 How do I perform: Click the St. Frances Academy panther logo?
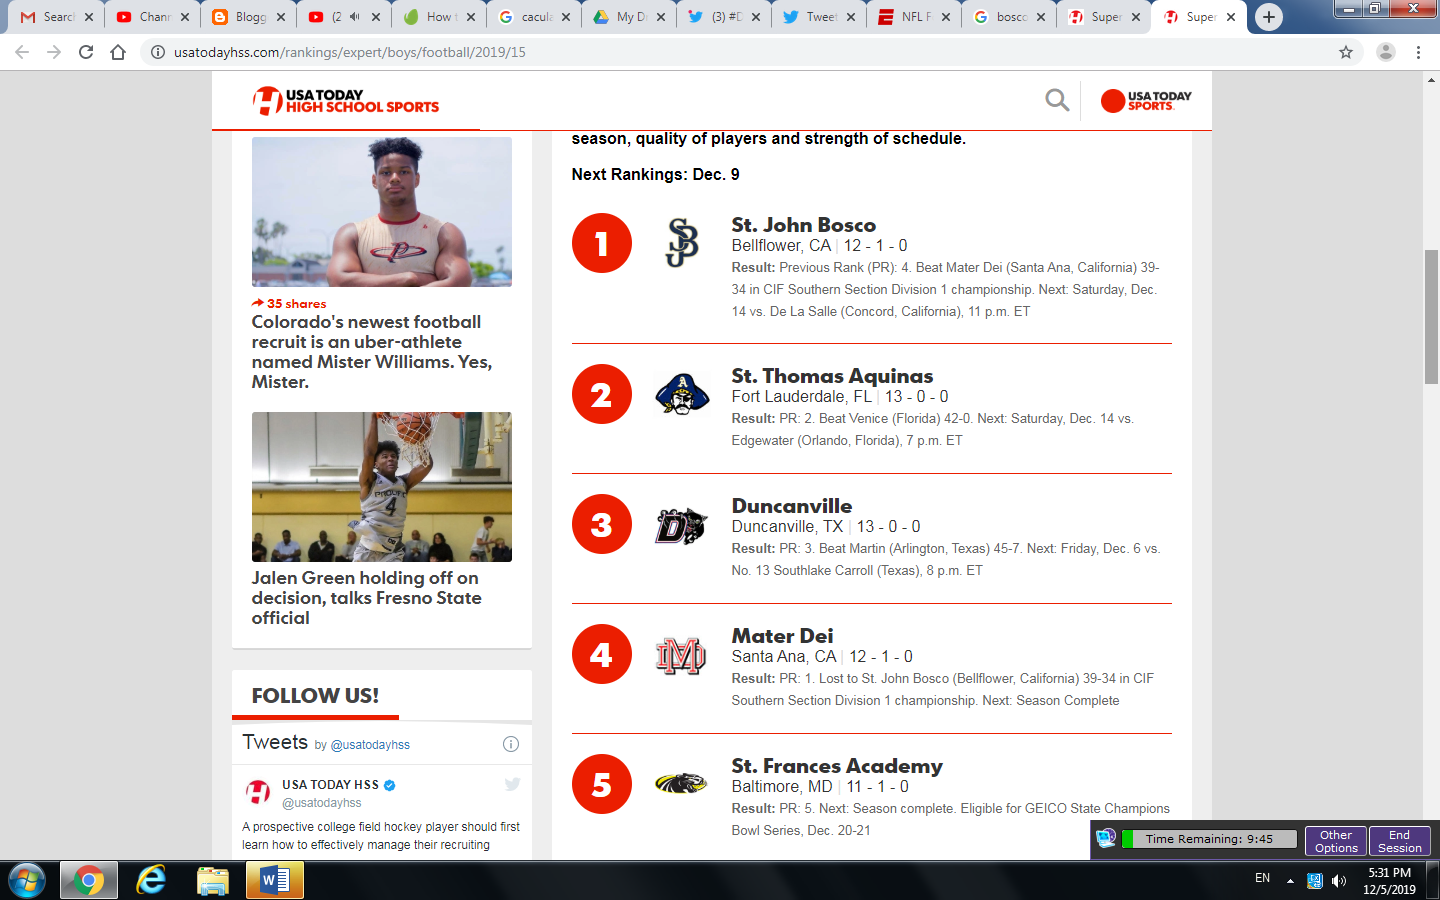coord(681,784)
